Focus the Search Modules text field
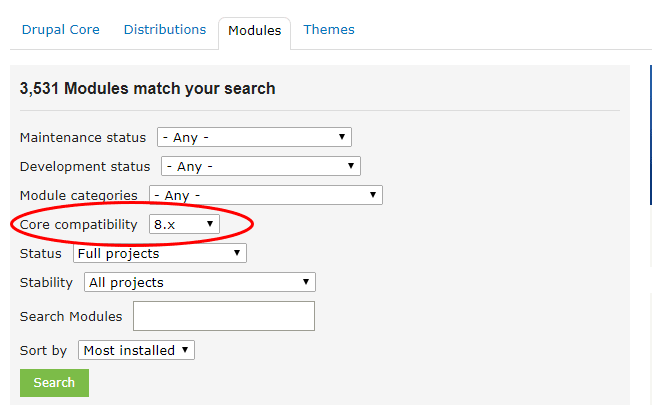The height and width of the screenshot is (405, 652). [224, 317]
